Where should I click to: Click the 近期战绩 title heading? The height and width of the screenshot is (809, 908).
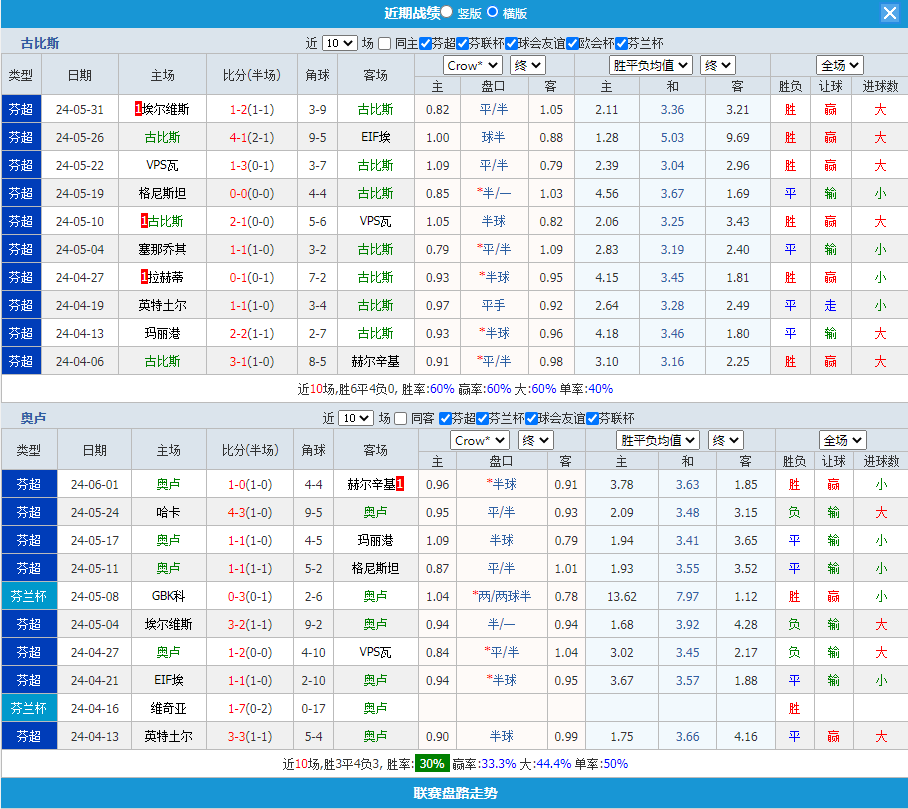(x=411, y=13)
